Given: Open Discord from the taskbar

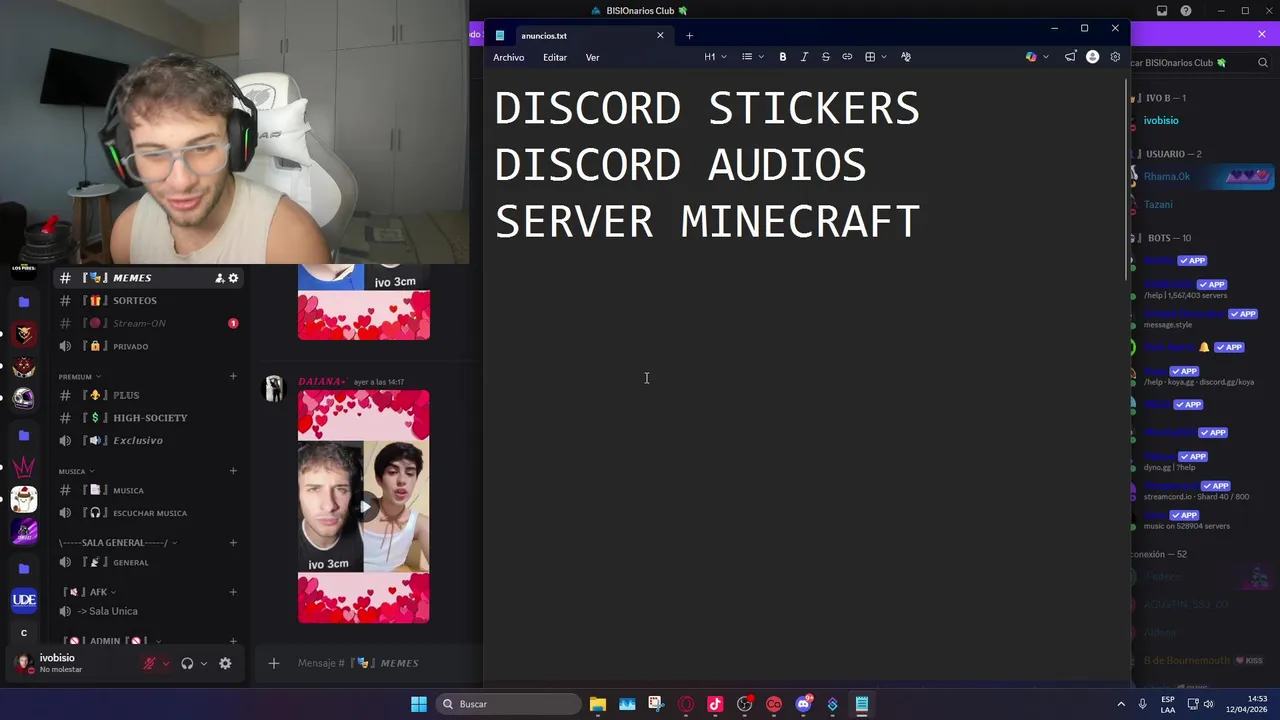Looking at the screenshot, I should click(x=803, y=704).
